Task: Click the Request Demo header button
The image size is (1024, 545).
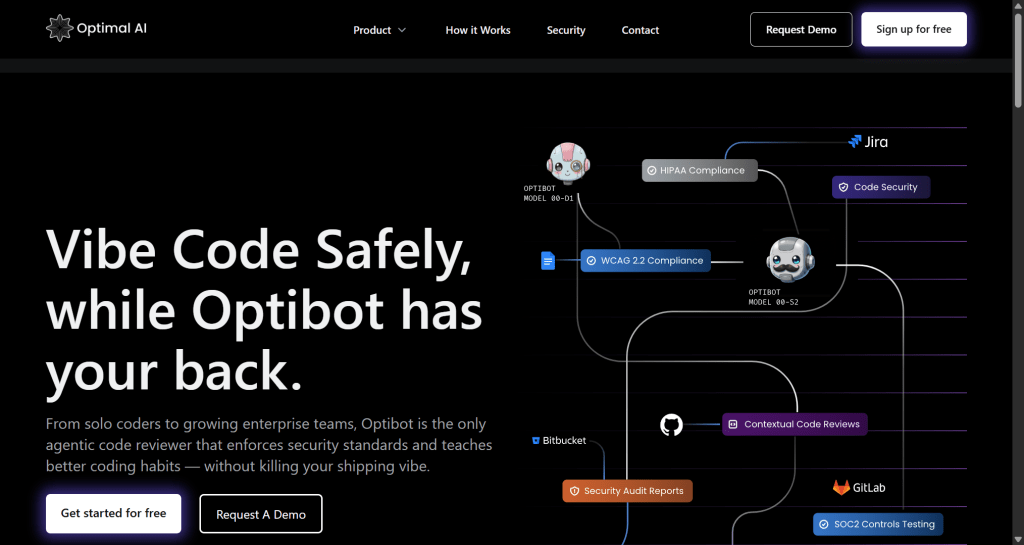Action: tap(801, 30)
